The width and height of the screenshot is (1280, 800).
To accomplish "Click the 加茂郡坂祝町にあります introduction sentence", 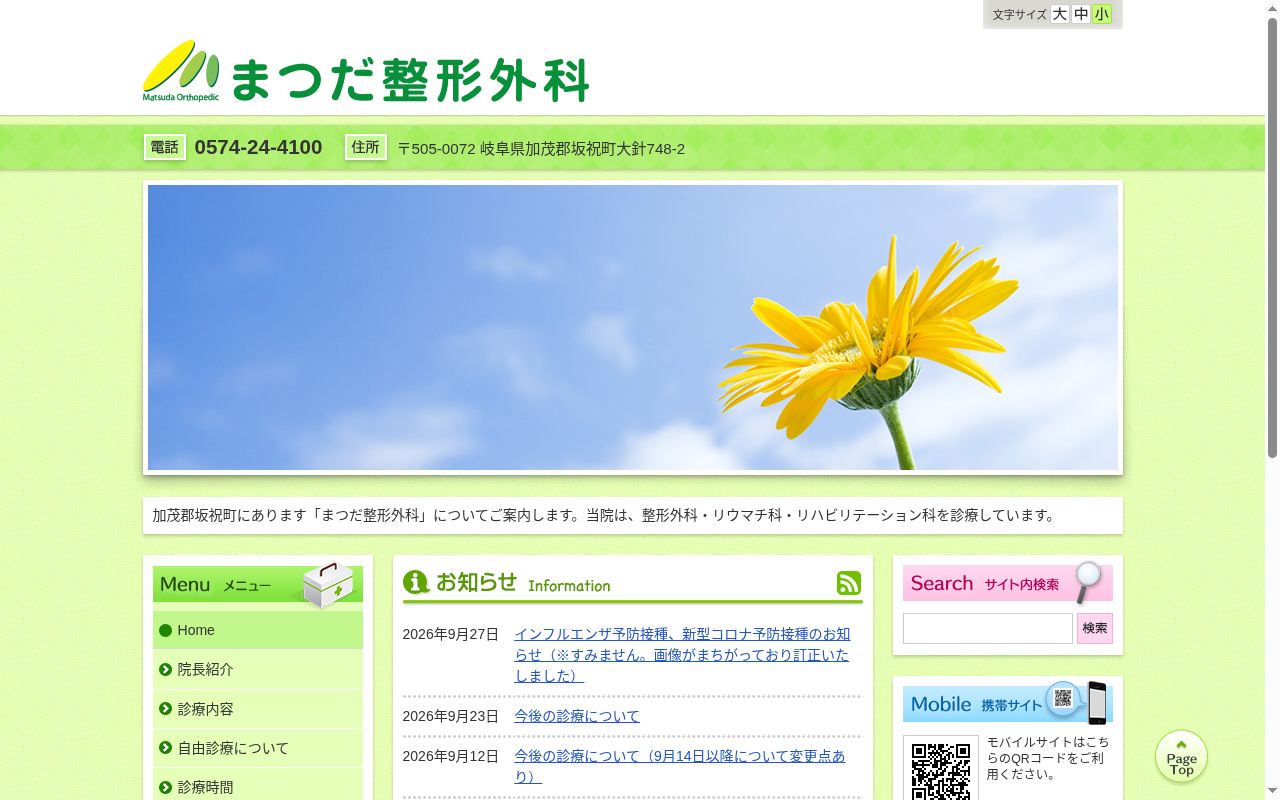I will 605,516.
